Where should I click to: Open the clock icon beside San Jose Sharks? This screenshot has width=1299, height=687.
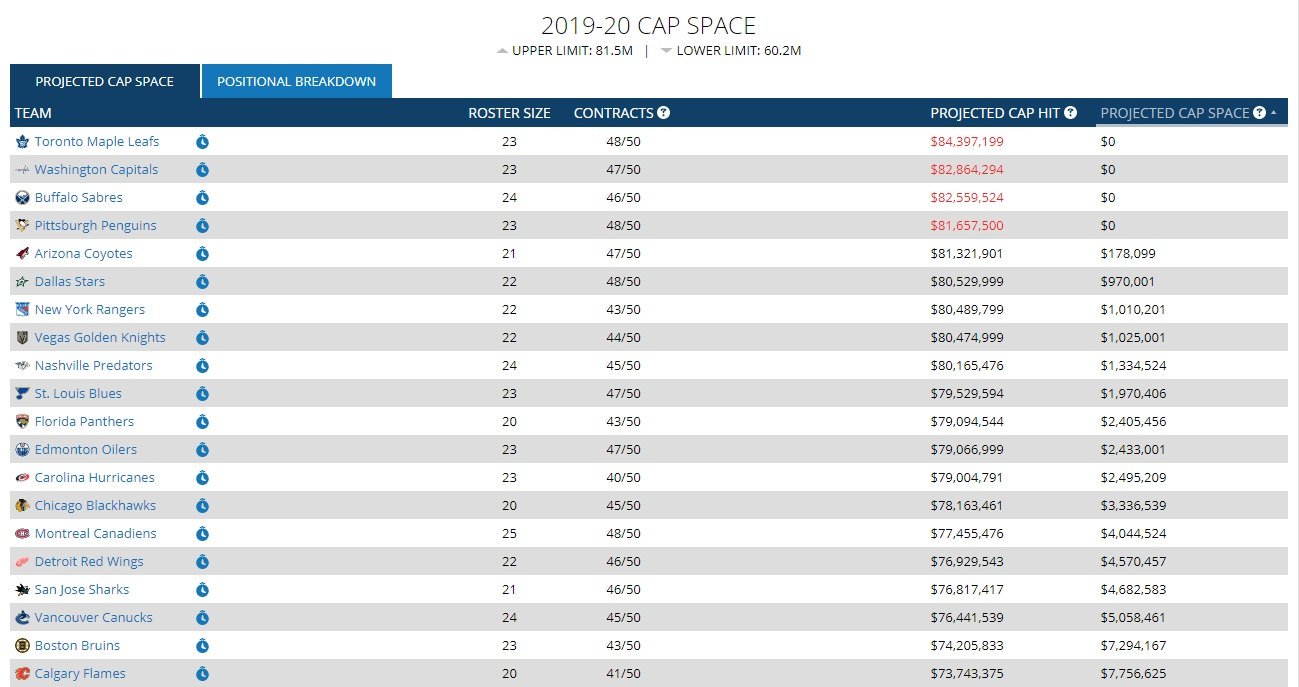(x=202, y=590)
